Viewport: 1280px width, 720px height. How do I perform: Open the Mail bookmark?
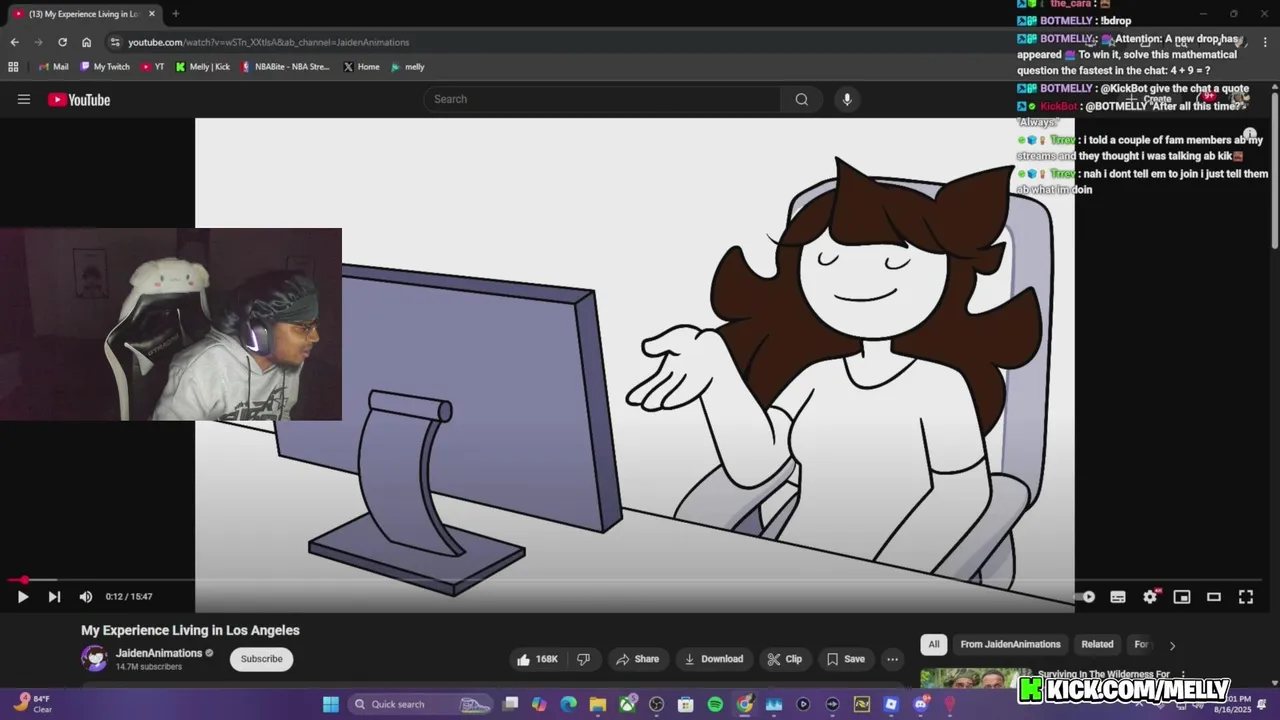[x=53, y=67]
